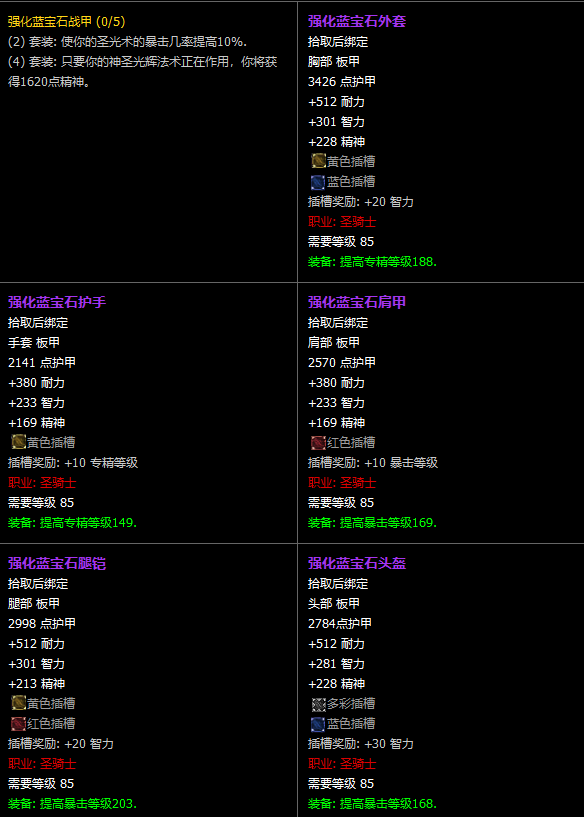This screenshot has width=584, height=817.
Task: Click the yellow socket icon on 强化蓝宝石外套
Action: tap(318, 162)
